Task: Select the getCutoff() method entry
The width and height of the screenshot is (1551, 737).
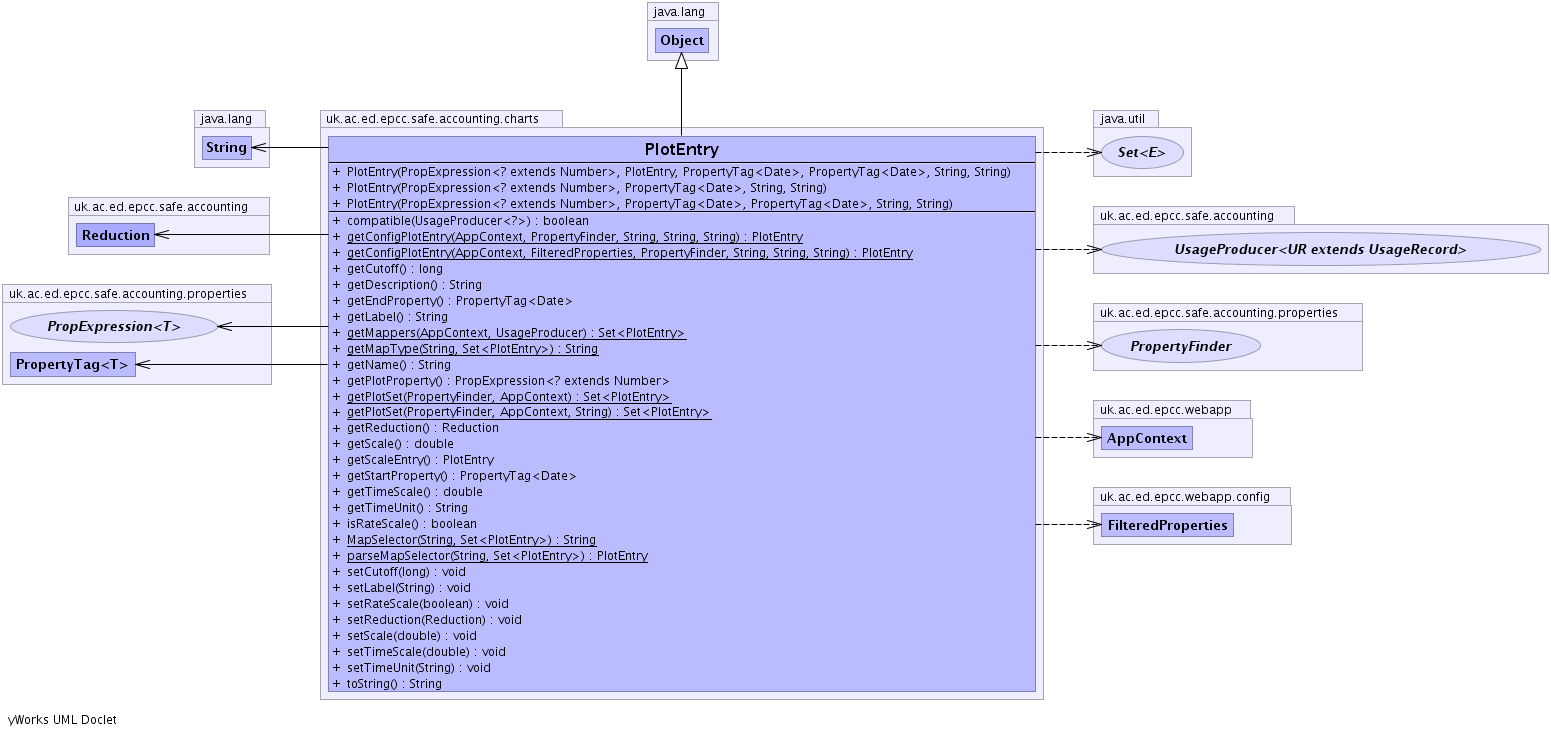Action: pos(394,269)
